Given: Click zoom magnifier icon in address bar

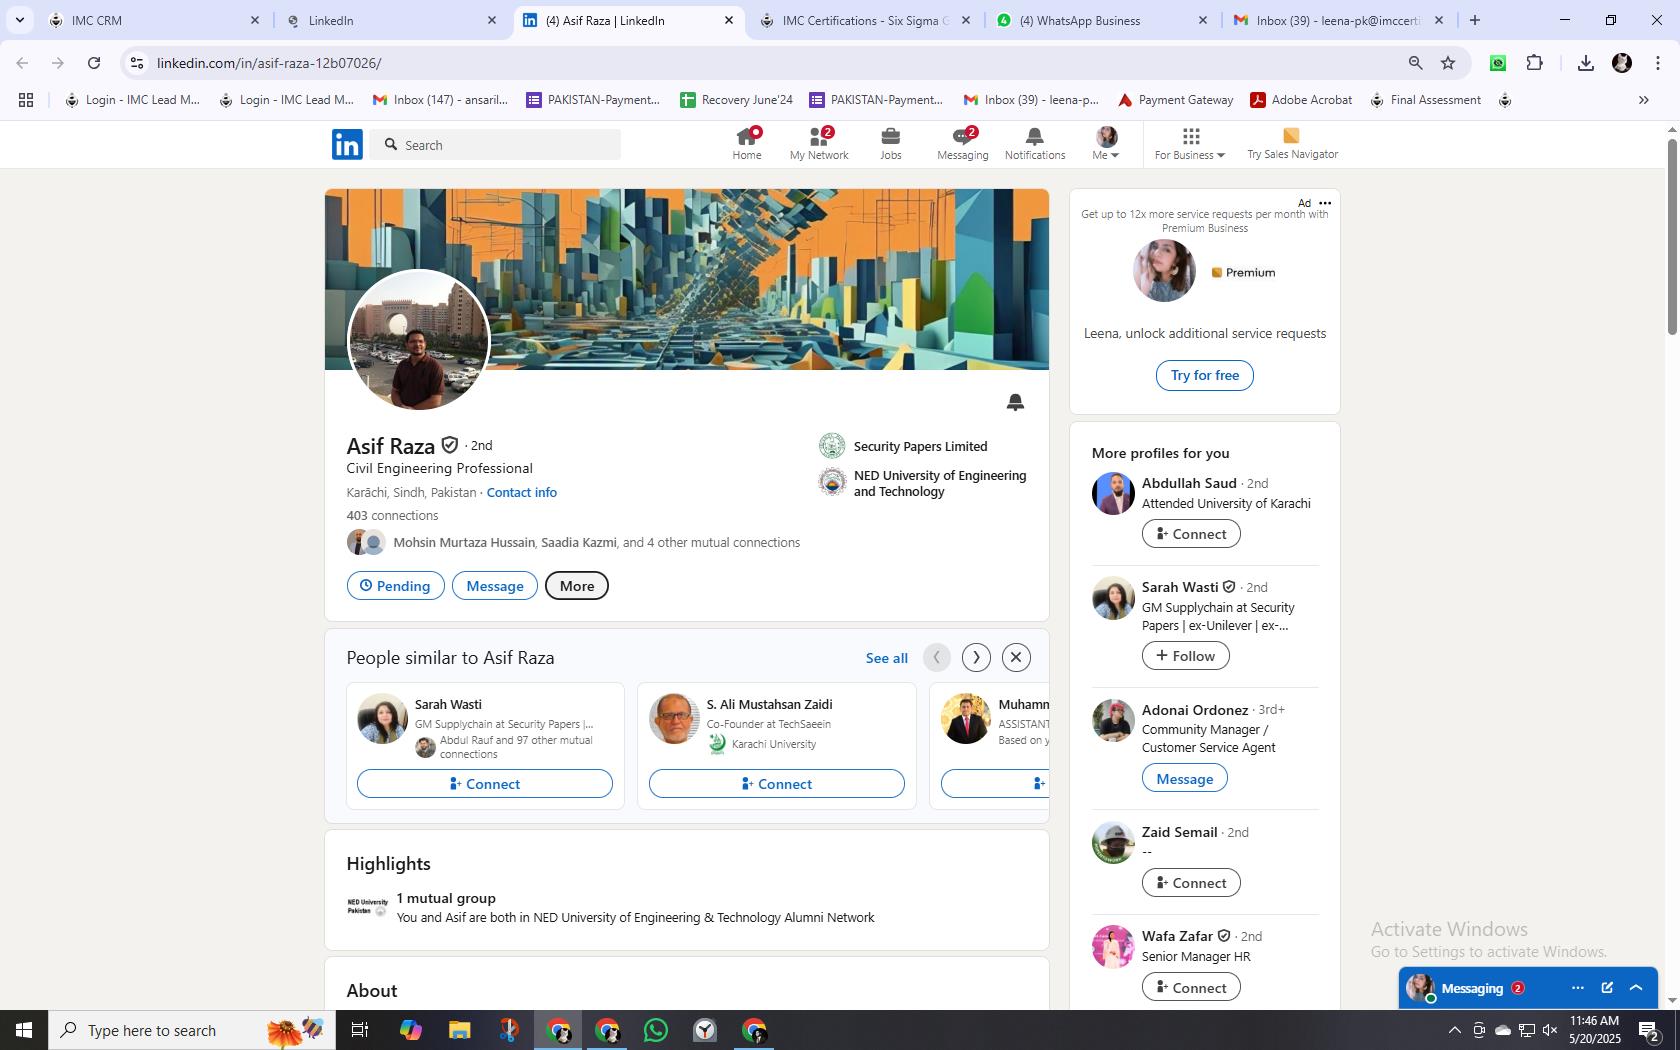Looking at the screenshot, I should pos(1415,63).
